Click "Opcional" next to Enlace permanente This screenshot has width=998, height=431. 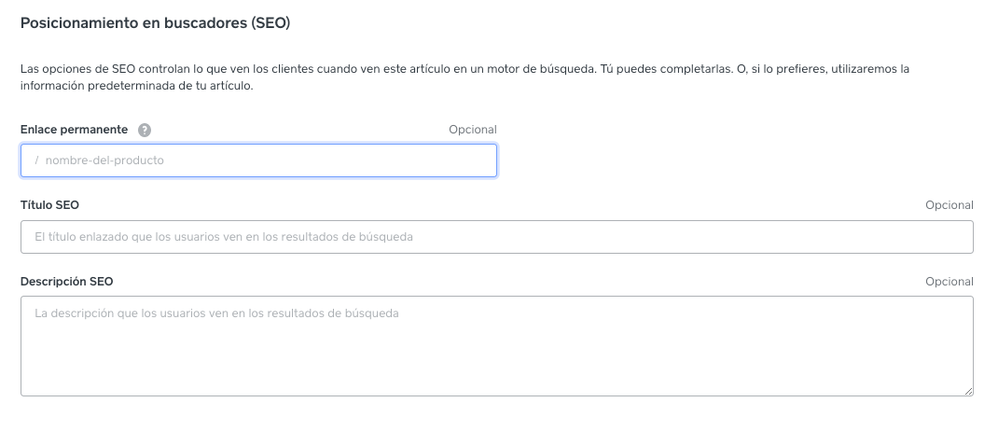472,130
